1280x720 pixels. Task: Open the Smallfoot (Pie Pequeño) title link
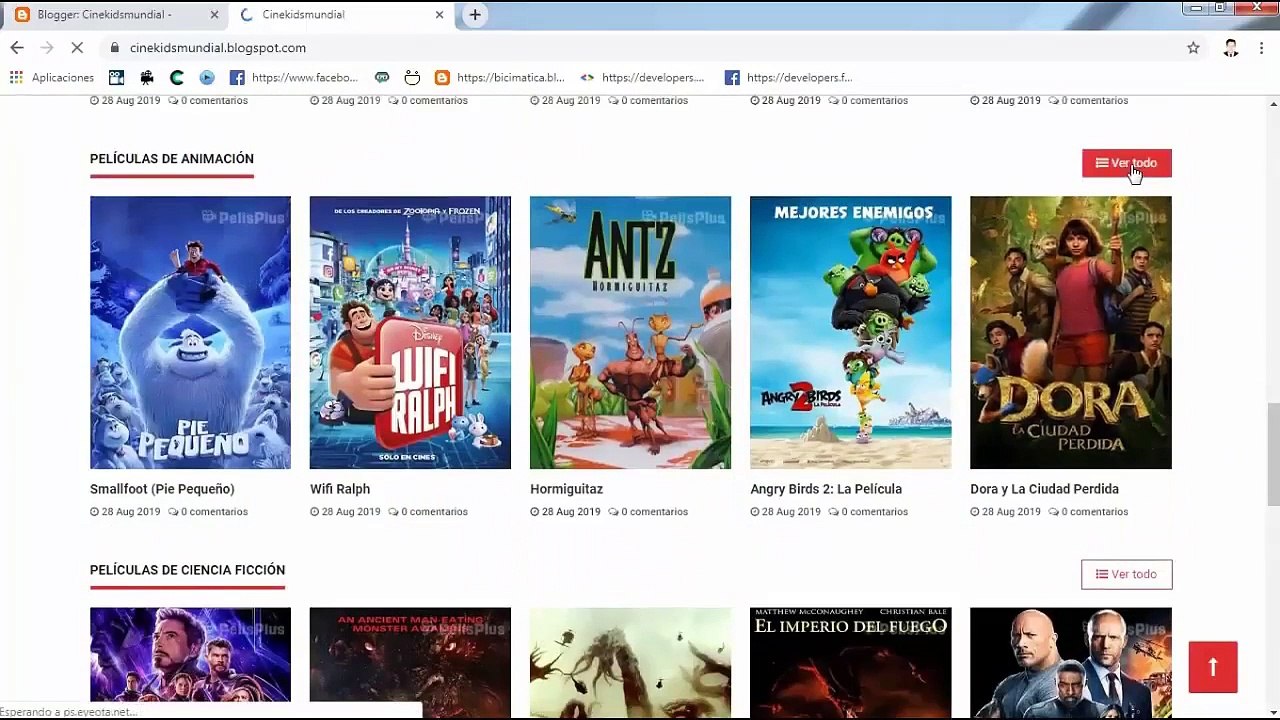[162, 489]
